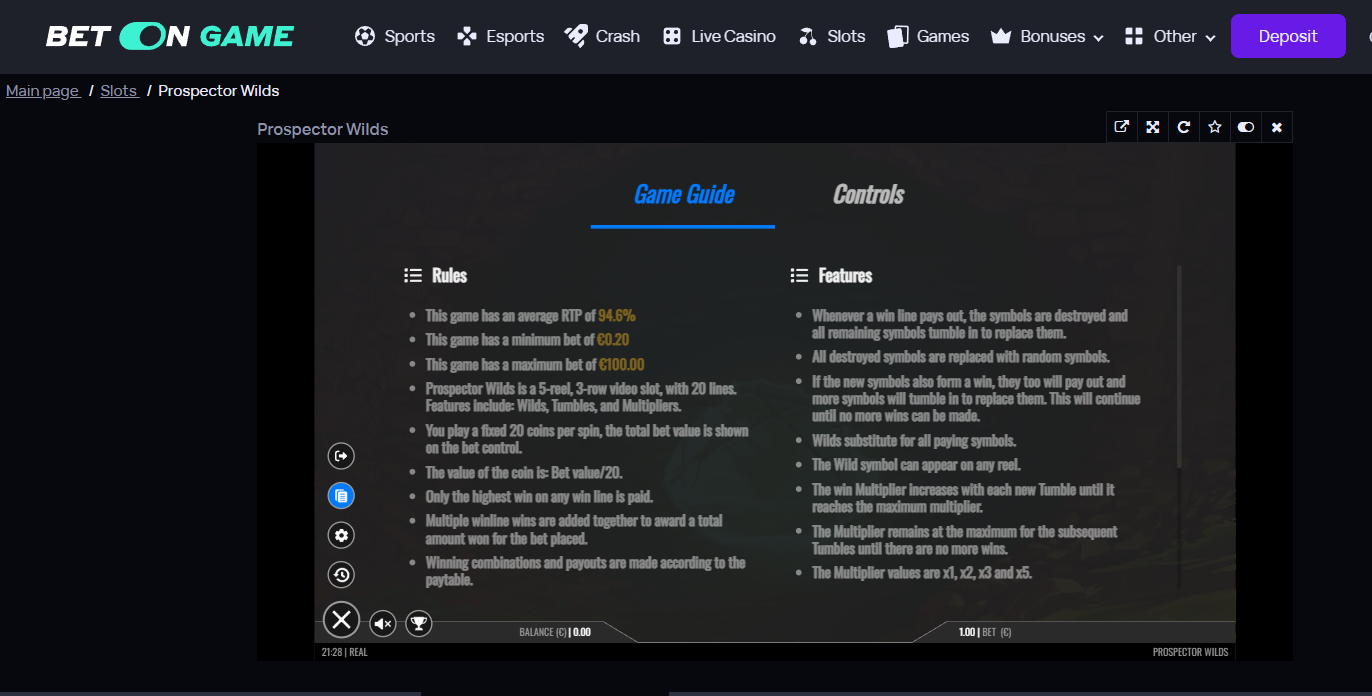Click the 94.6% RTP value
1372x696 pixels.
pyautogui.click(x=617, y=315)
